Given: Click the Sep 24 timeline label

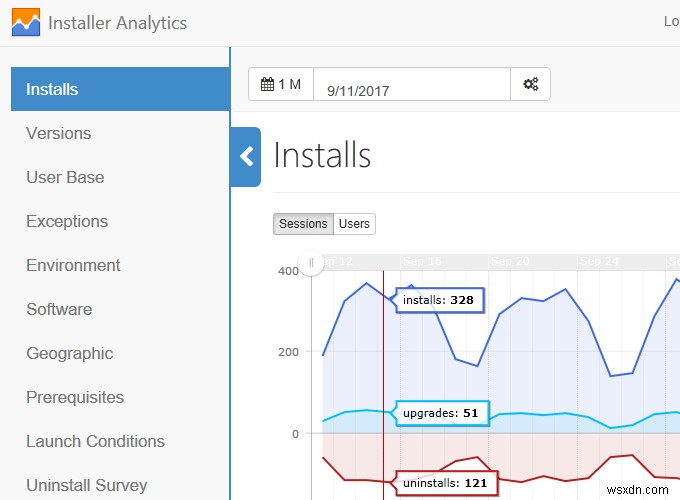Looking at the screenshot, I should pos(599,261).
